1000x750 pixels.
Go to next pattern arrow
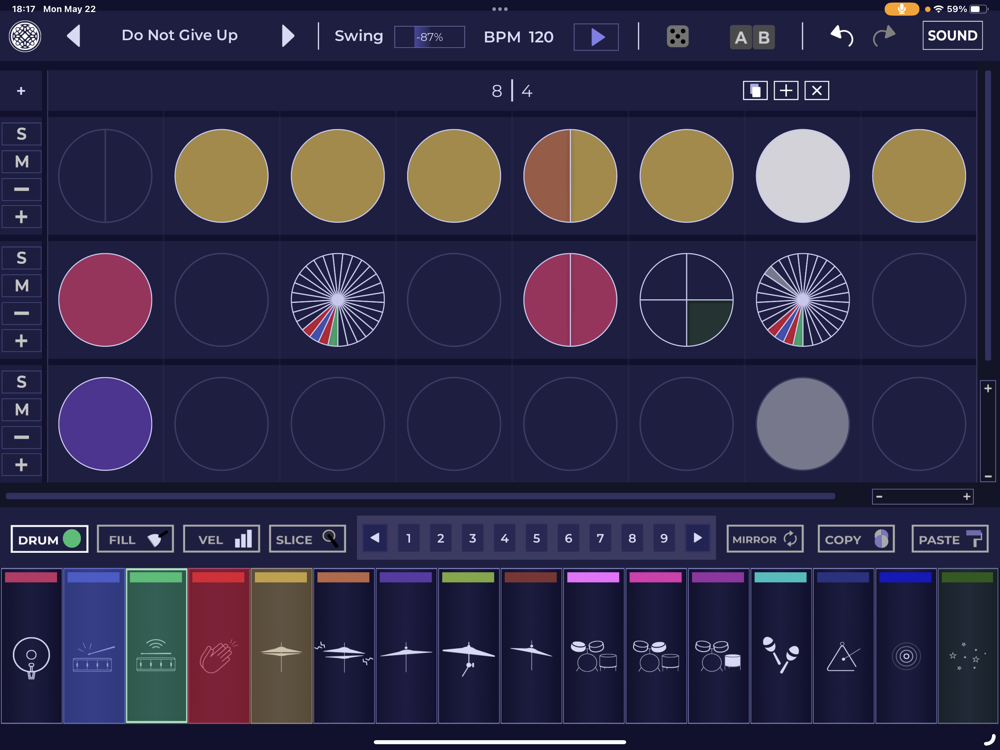point(288,36)
